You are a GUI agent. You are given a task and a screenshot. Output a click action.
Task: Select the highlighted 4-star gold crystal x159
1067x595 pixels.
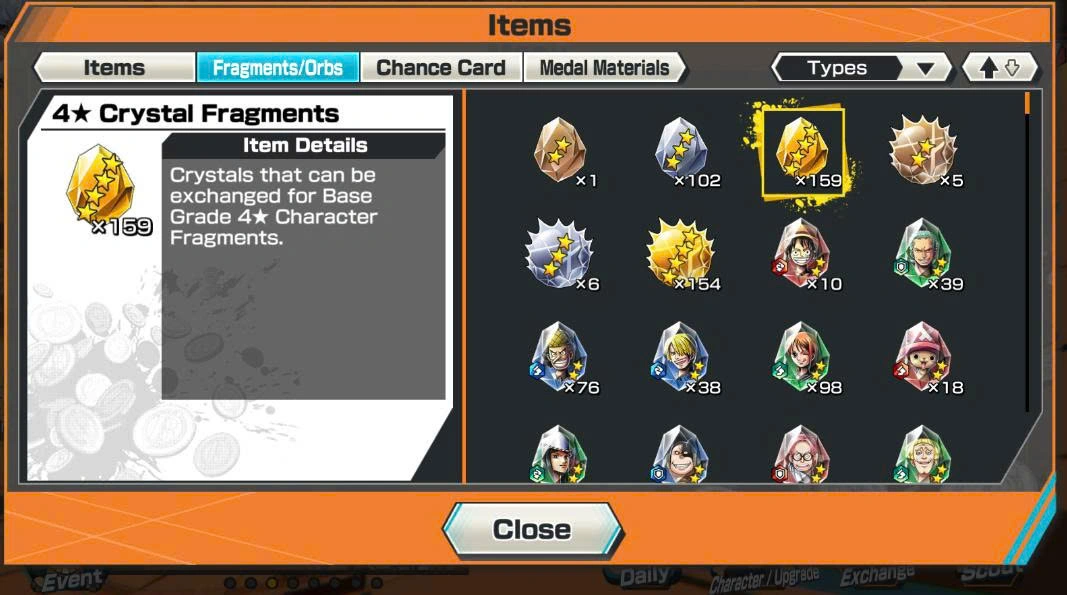803,151
